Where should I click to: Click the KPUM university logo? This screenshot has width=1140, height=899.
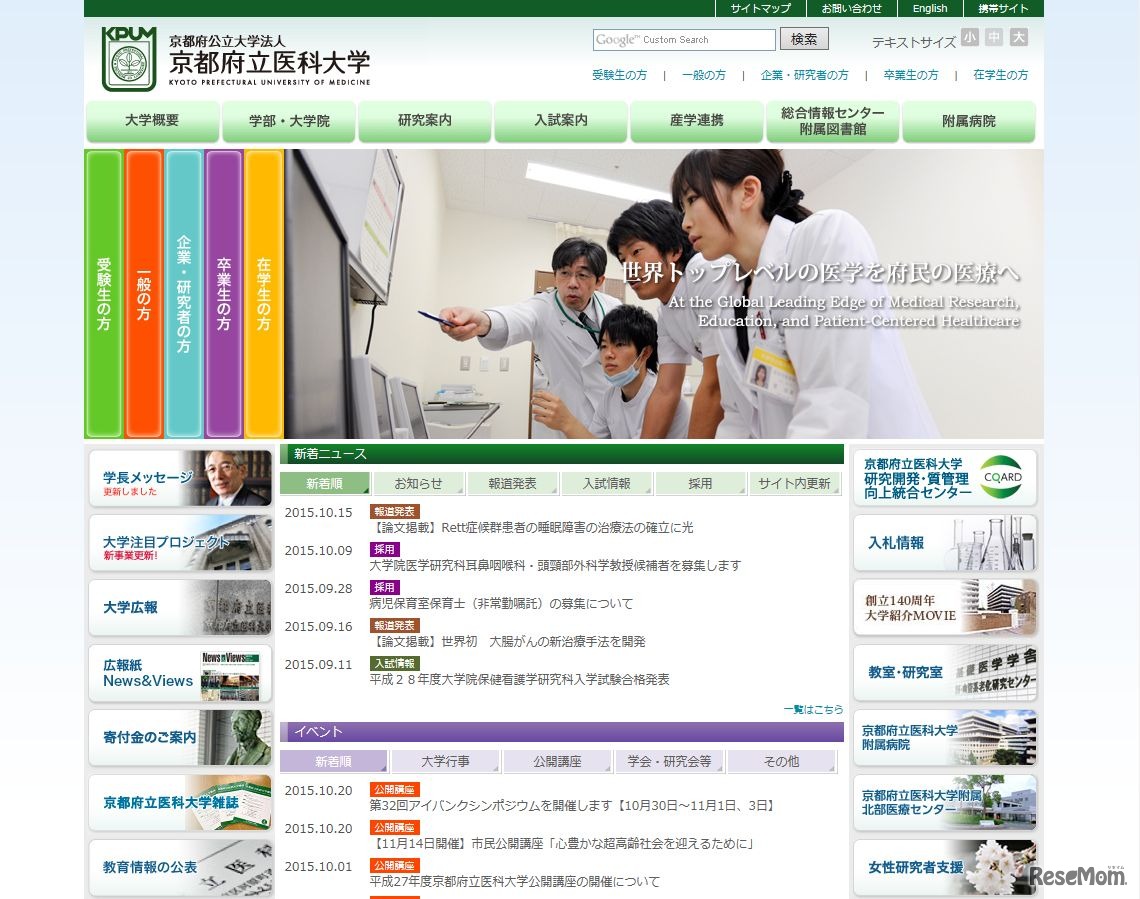coord(130,60)
